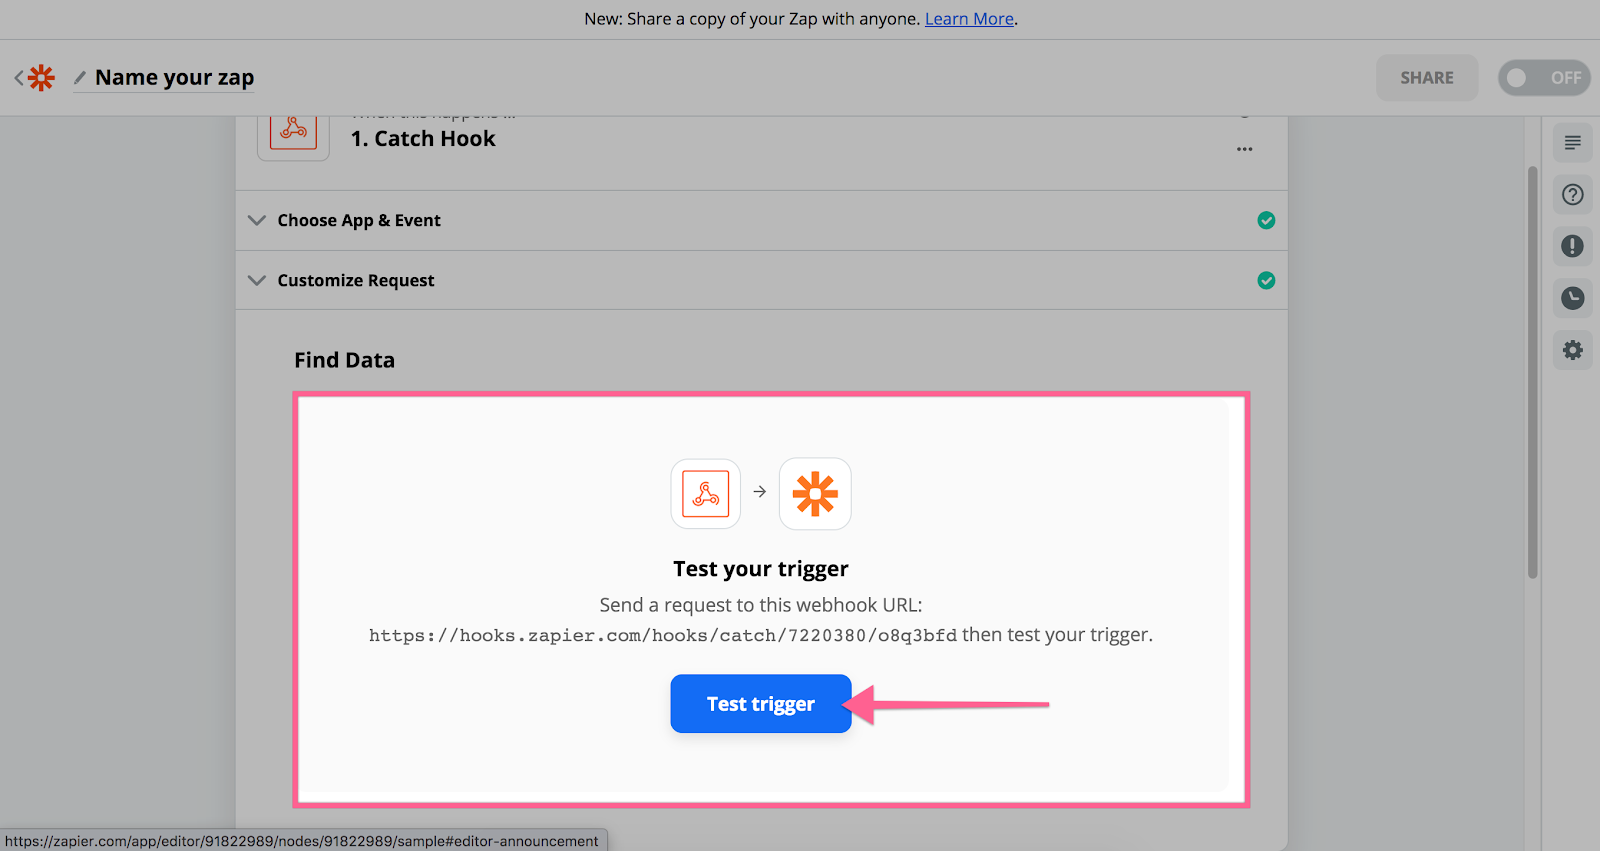The height and width of the screenshot is (851, 1600).
Task: Click the Zapier logo icon in header
Action: click(x=41, y=78)
